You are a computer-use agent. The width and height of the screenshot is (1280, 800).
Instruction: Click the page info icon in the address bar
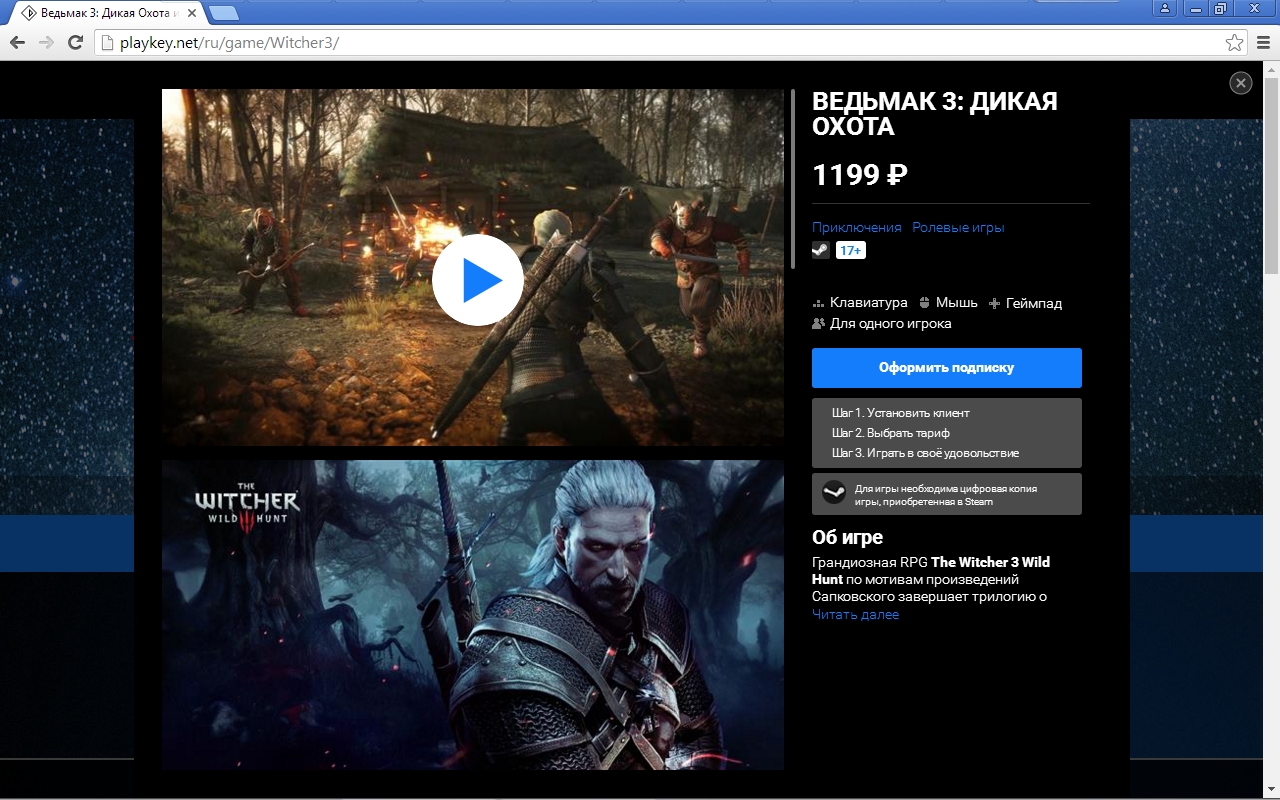click(x=107, y=42)
